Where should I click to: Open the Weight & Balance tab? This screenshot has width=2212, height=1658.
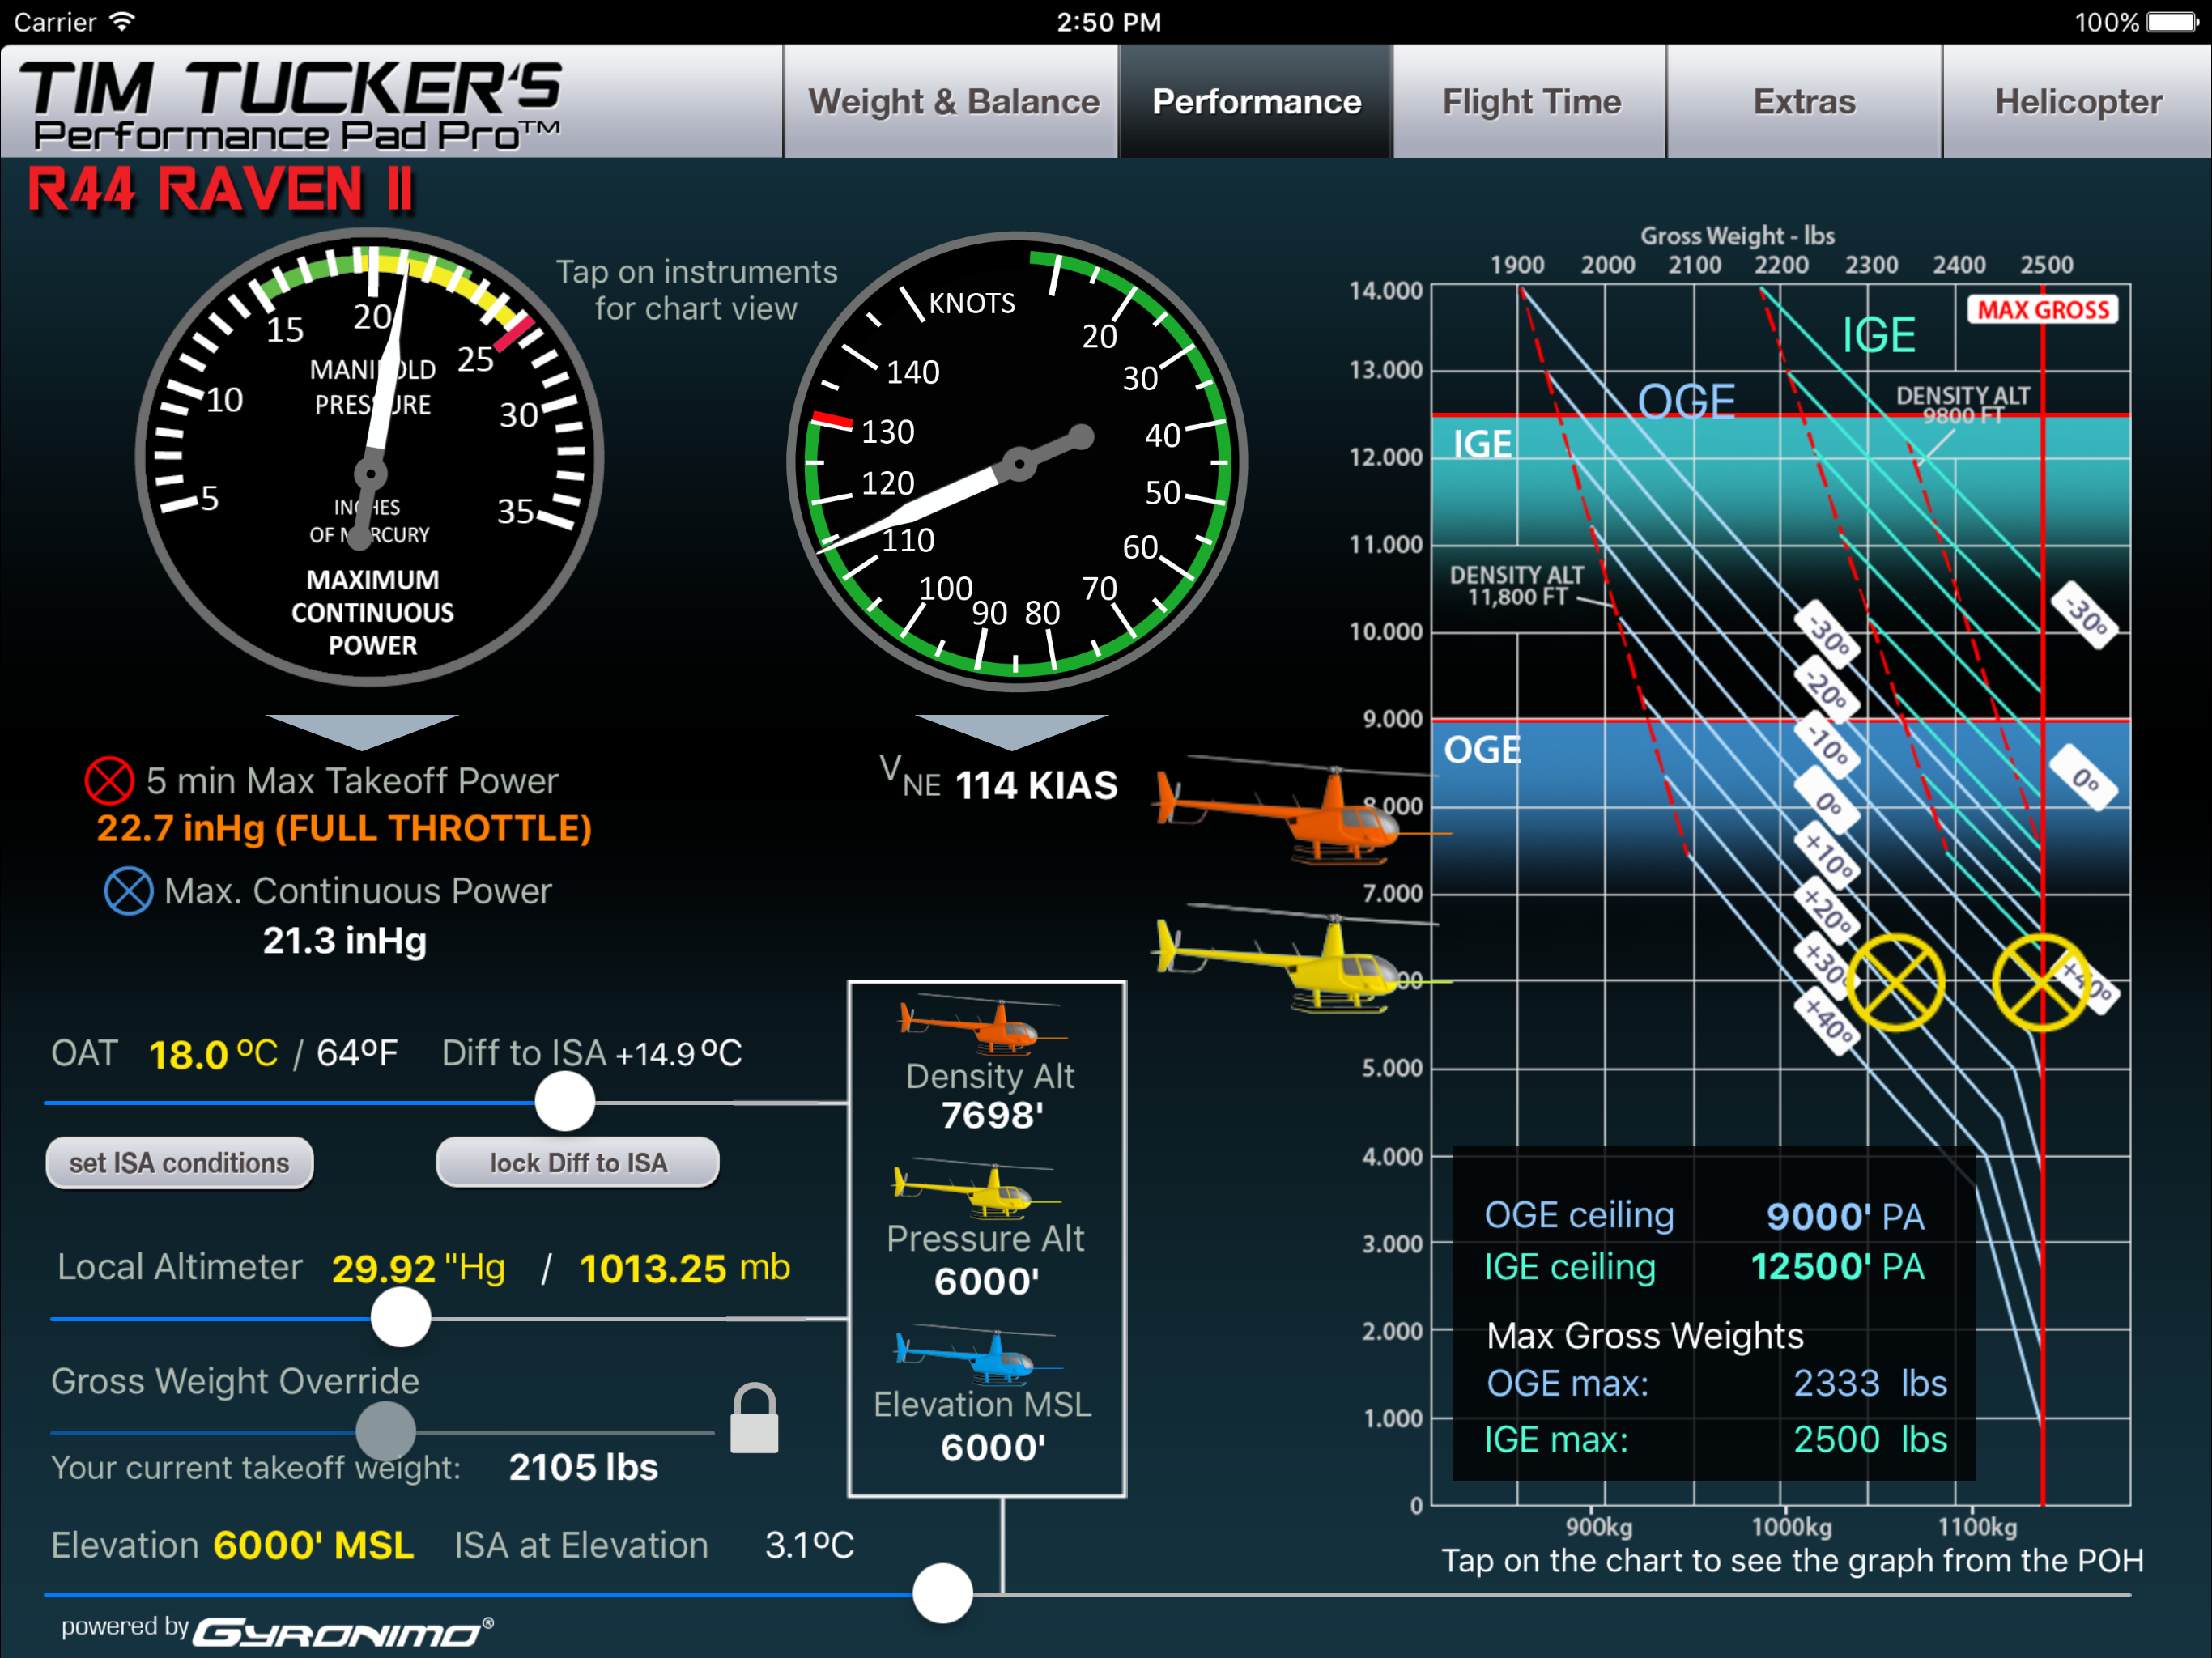point(951,101)
